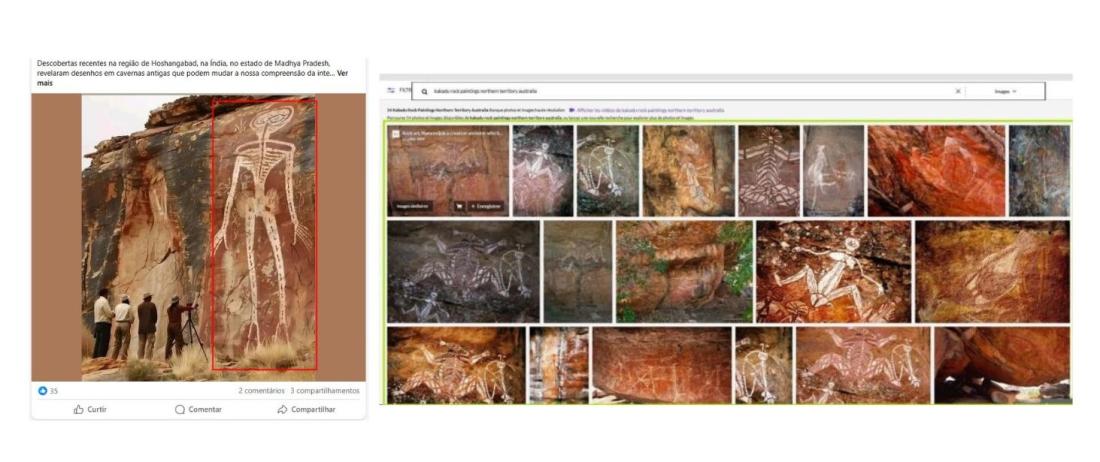The width and height of the screenshot is (1100, 462).
Task: Click the Comentar button under the post
Action: [198, 409]
